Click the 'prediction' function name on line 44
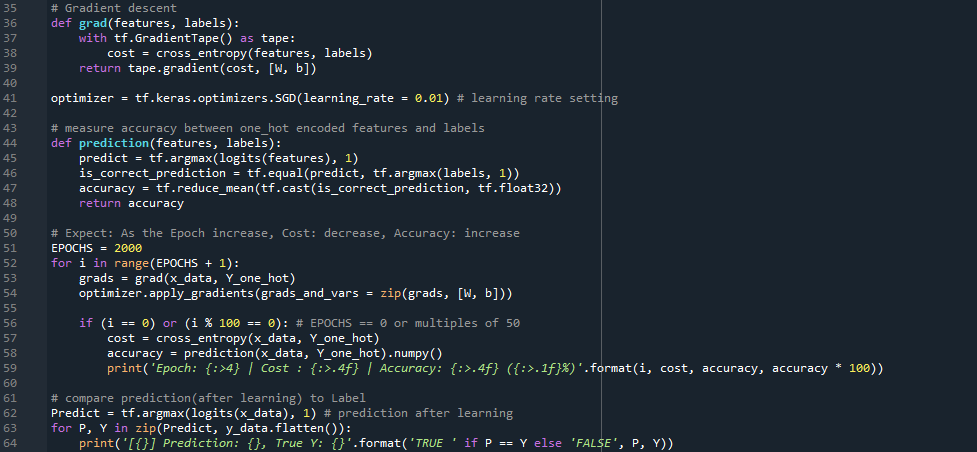 point(114,143)
